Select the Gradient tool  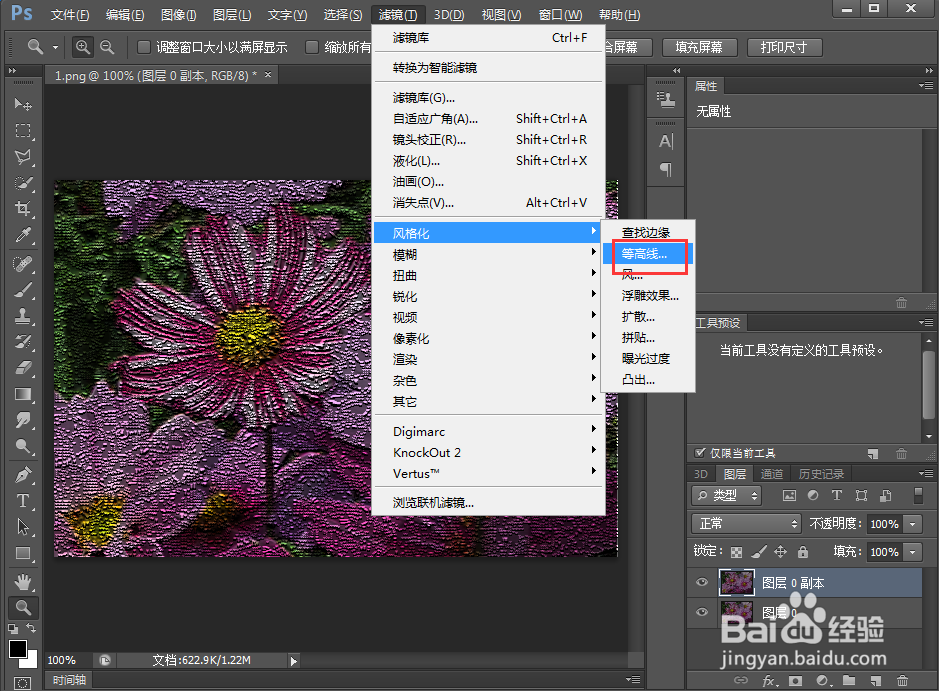point(23,394)
